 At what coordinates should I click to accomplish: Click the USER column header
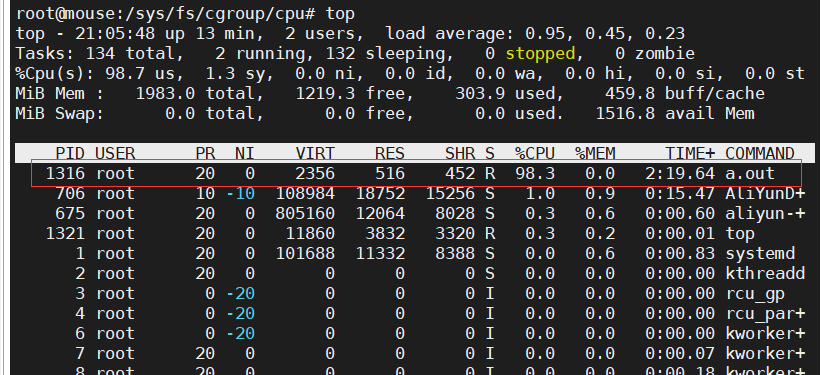coord(115,153)
